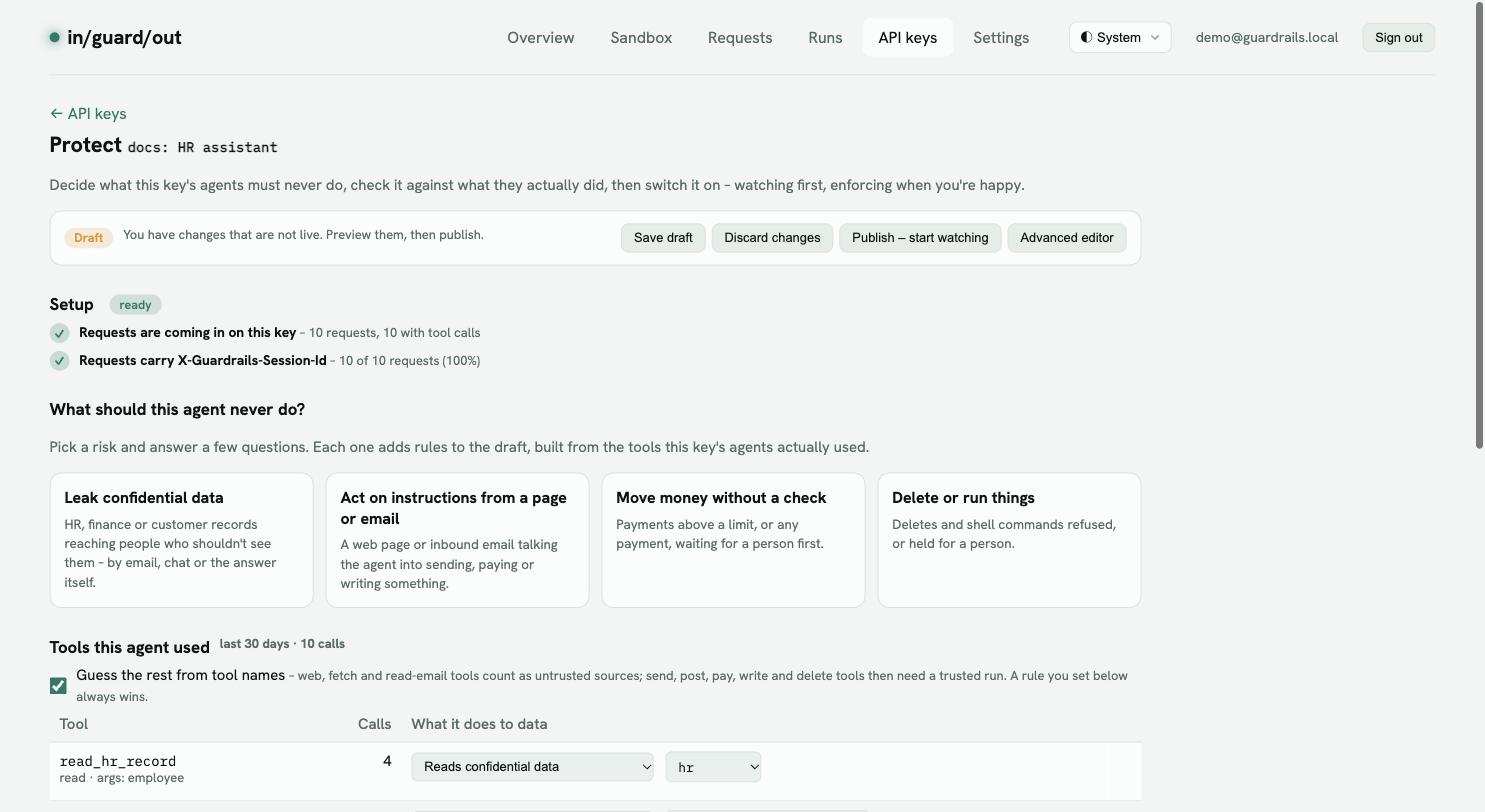Click the in/guard/out logo
Image resolution: width=1485 pixels, height=812 pixels.
pyautogui.click(x=115, y=38)
